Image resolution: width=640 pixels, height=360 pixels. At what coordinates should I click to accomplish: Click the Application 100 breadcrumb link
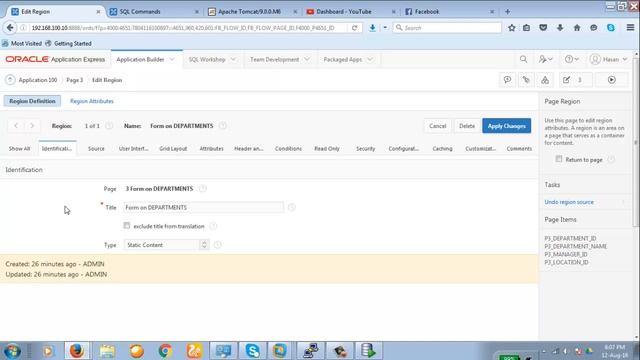point(38,80)
